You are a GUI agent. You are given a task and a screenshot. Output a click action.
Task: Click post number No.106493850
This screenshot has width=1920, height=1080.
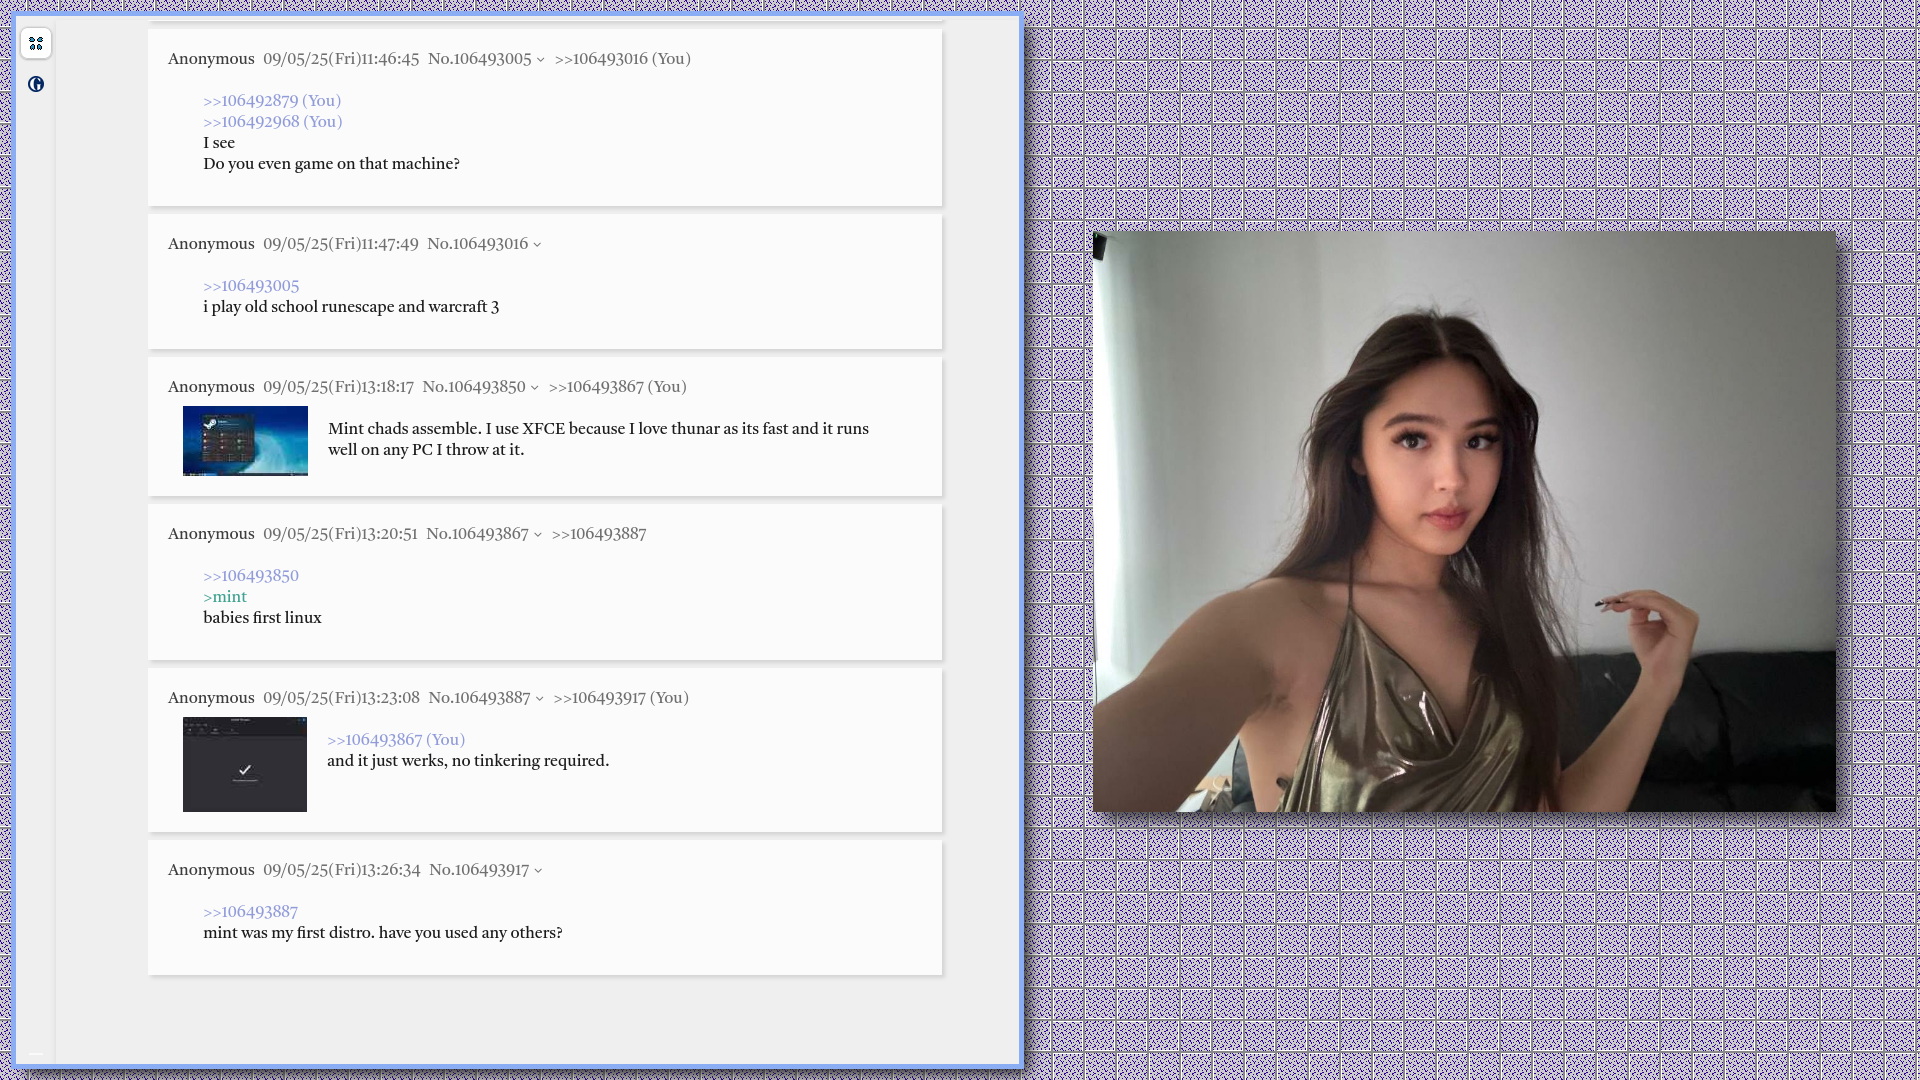pyautogui.click(x=474, y=387)
